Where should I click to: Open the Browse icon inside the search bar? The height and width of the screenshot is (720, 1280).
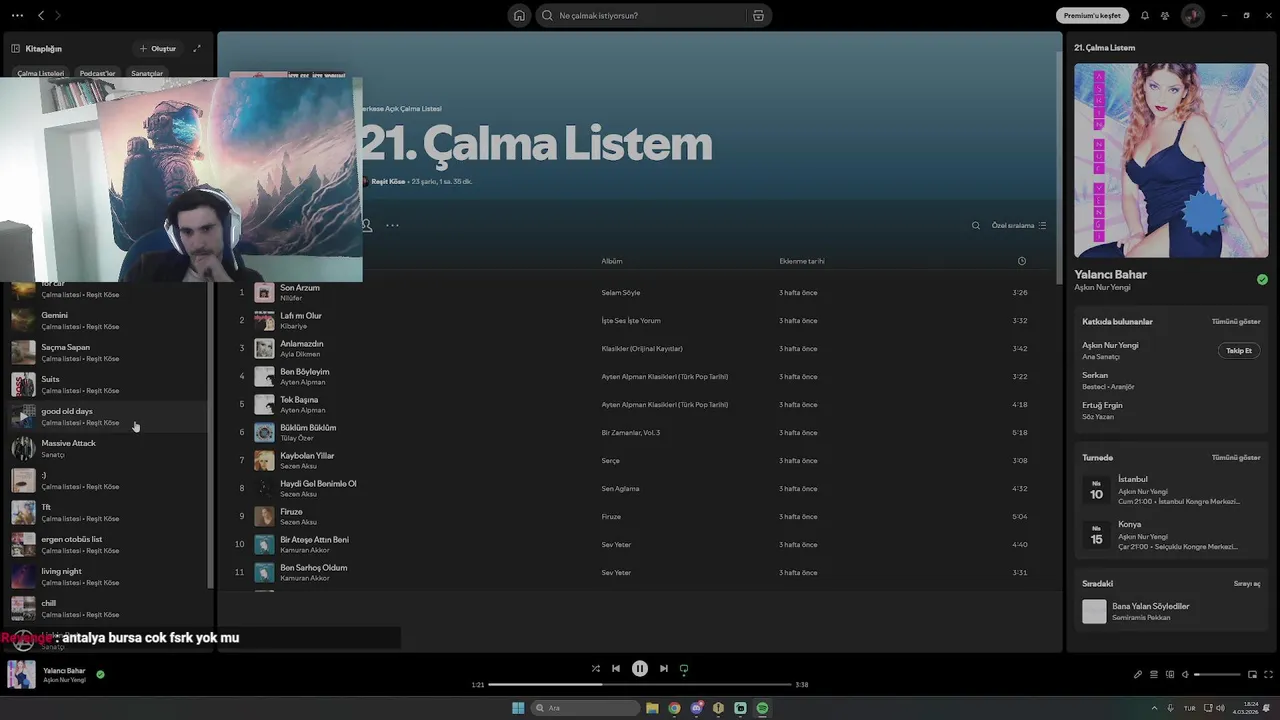tap(758, 15)
